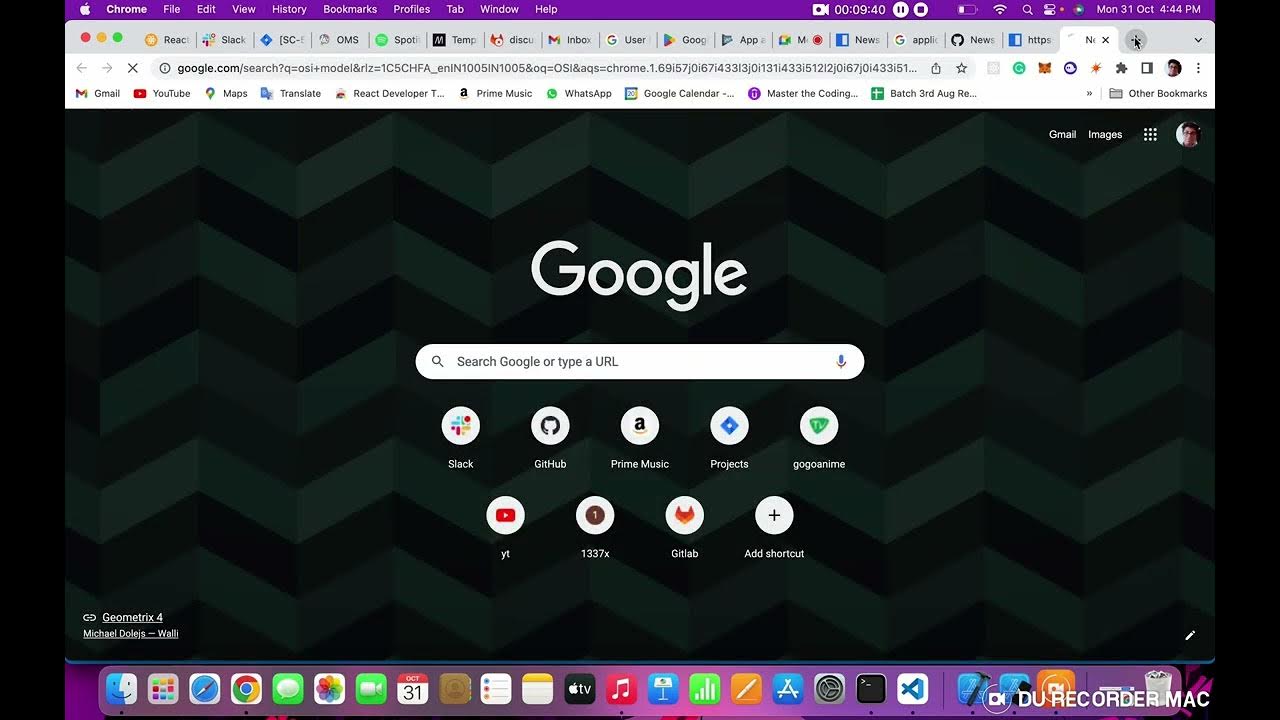Open the Profiles menu in the menu bar
Screen dimensions: 1280x720
pyautogui.click(x=411, y=9)
